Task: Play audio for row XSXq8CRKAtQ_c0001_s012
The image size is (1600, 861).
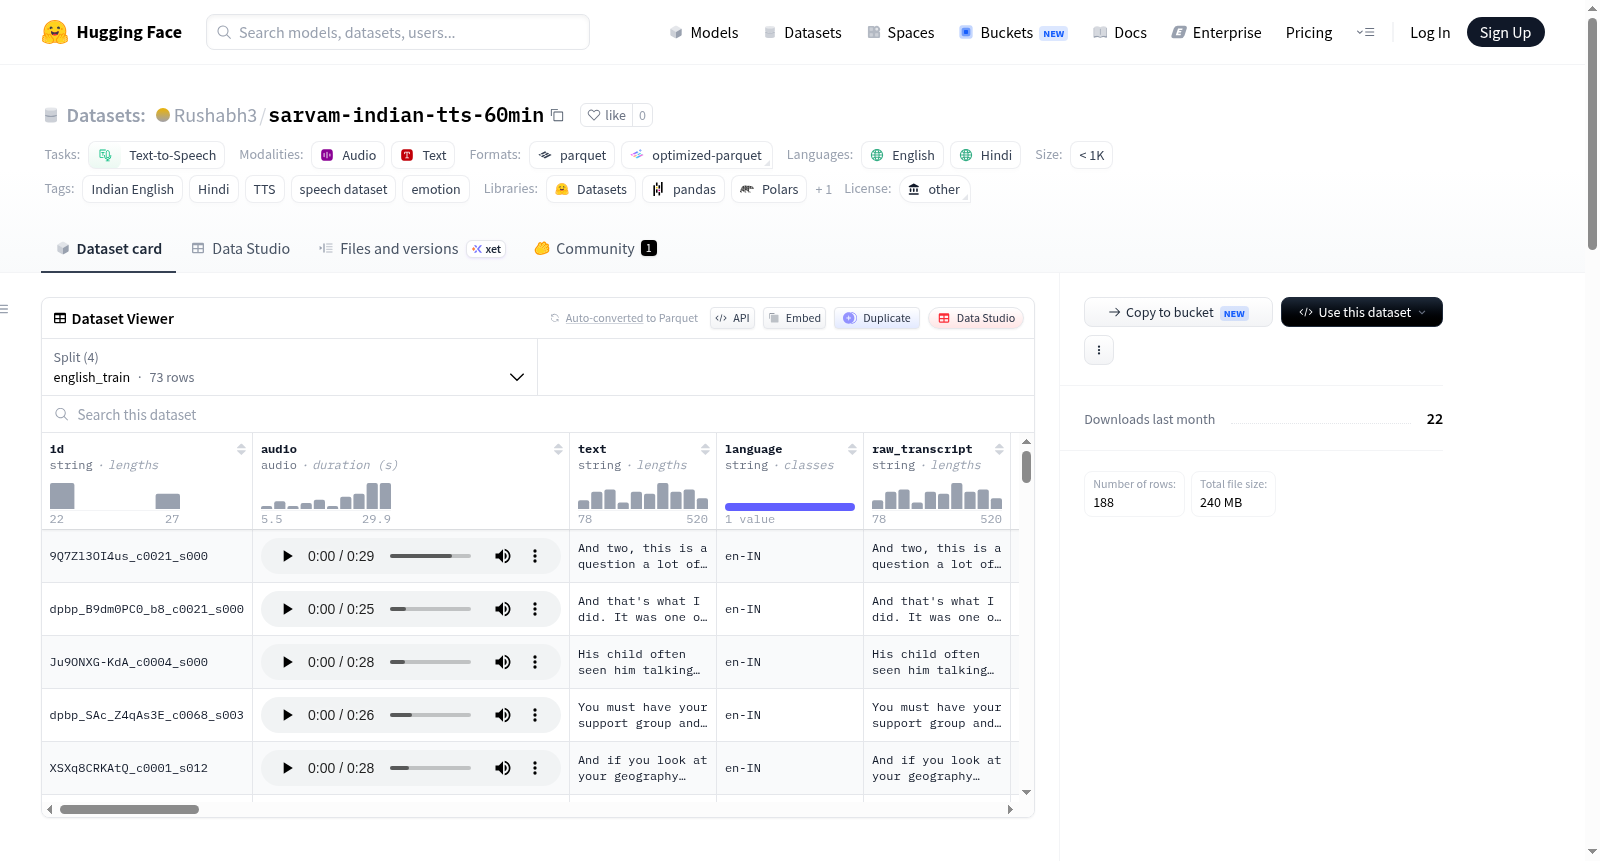Action: tap(287, 768)
